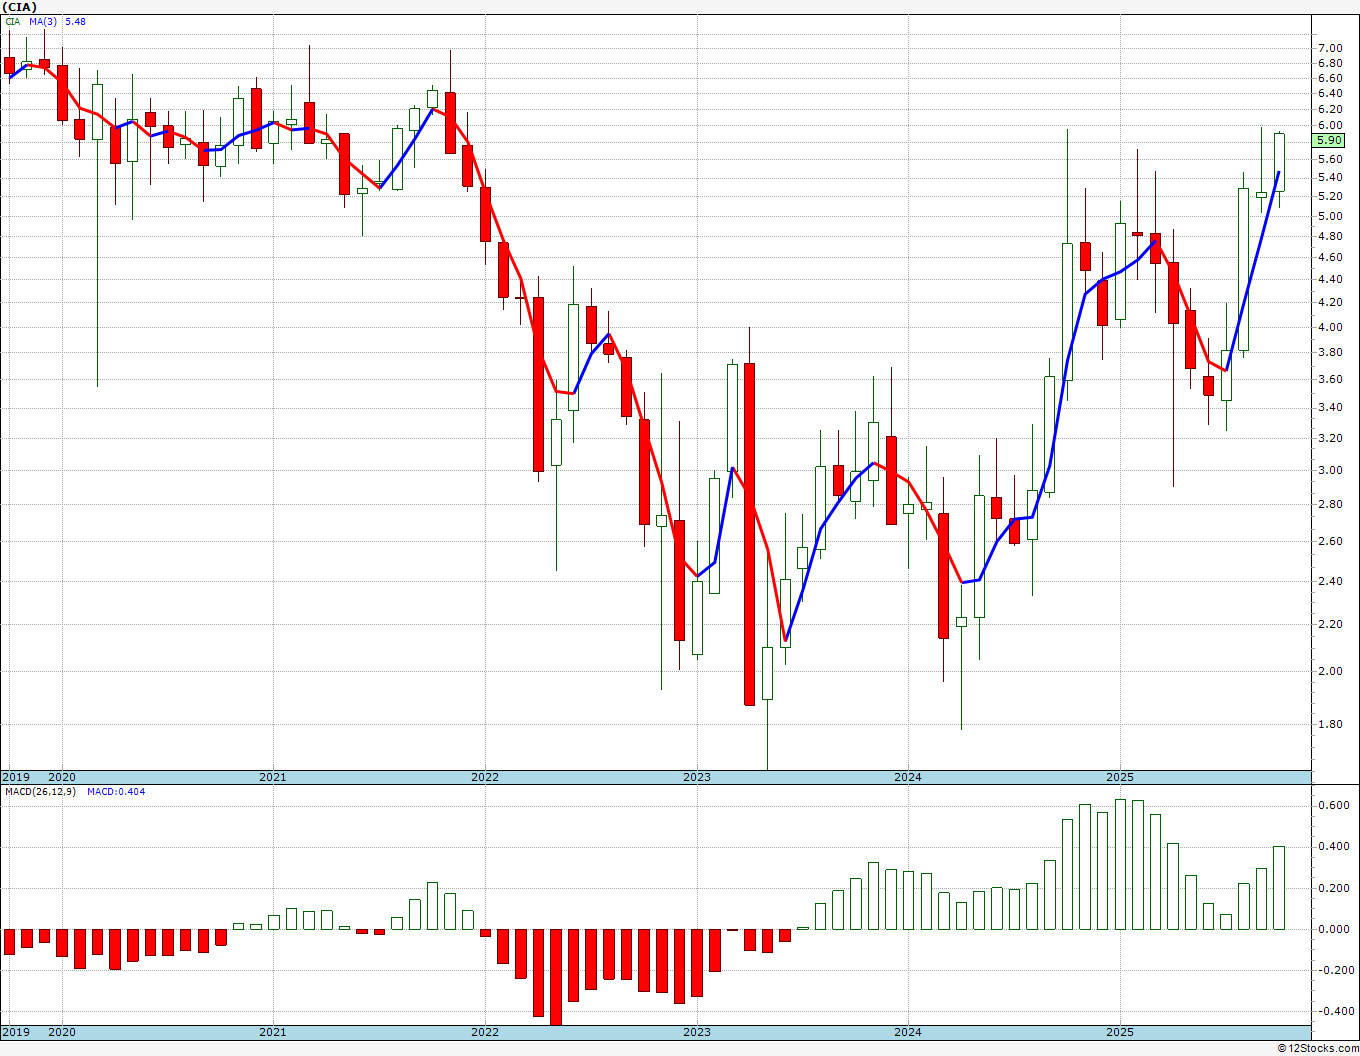Select the CIA legend label
1360x1056 pixels.
click(12, 21)
